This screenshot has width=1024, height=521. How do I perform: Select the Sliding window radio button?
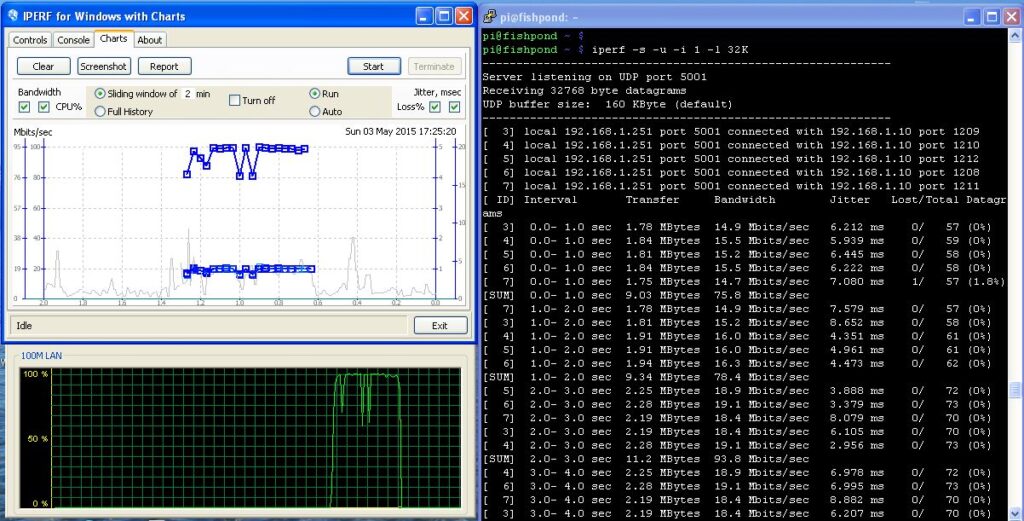pos(100,94)
